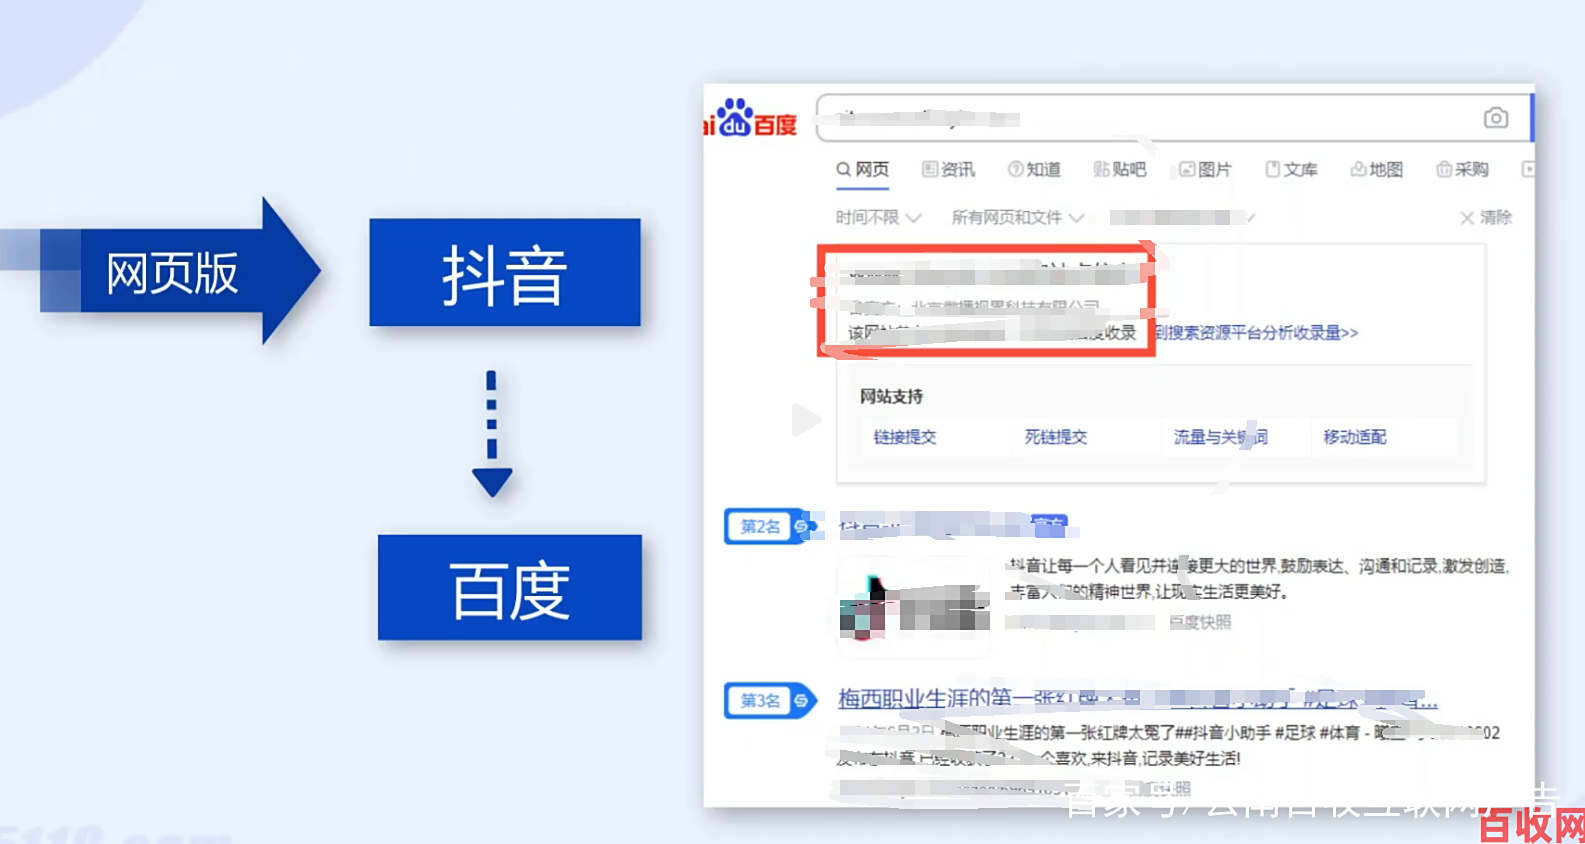1585x844 pixels.
Task: Click the 网页 tab magnifier icon
Action: (844, 169)
